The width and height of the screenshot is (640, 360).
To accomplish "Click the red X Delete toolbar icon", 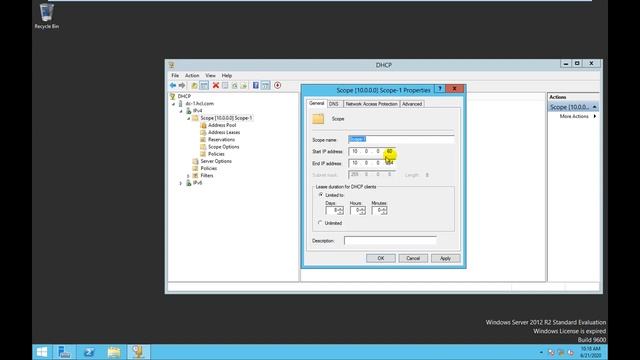I will pyautogui.click(x=216, y=85).
